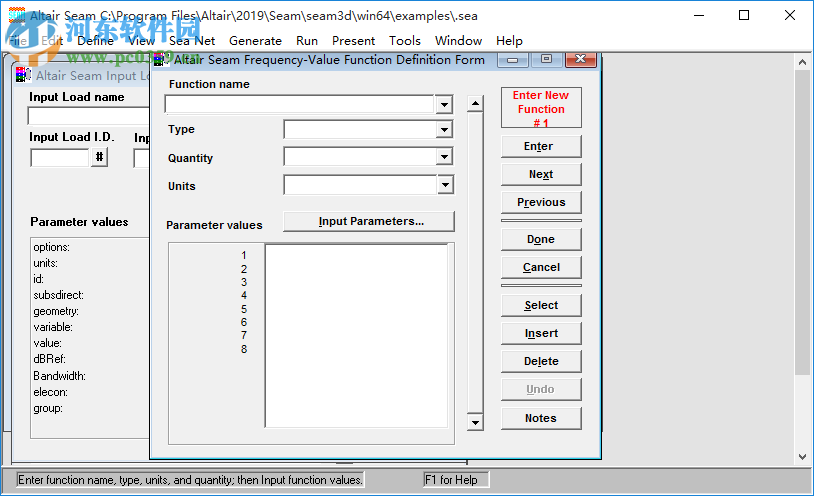
Task: Click the Next button
Action: tap(541, 175)
